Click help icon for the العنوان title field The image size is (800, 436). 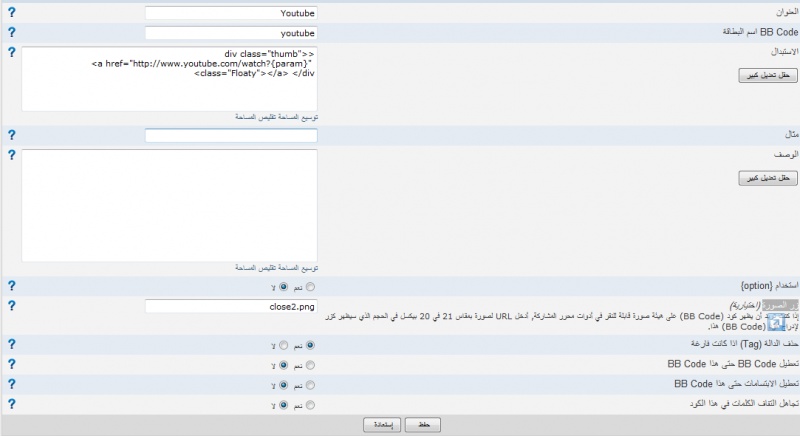(x=12, y=13)
